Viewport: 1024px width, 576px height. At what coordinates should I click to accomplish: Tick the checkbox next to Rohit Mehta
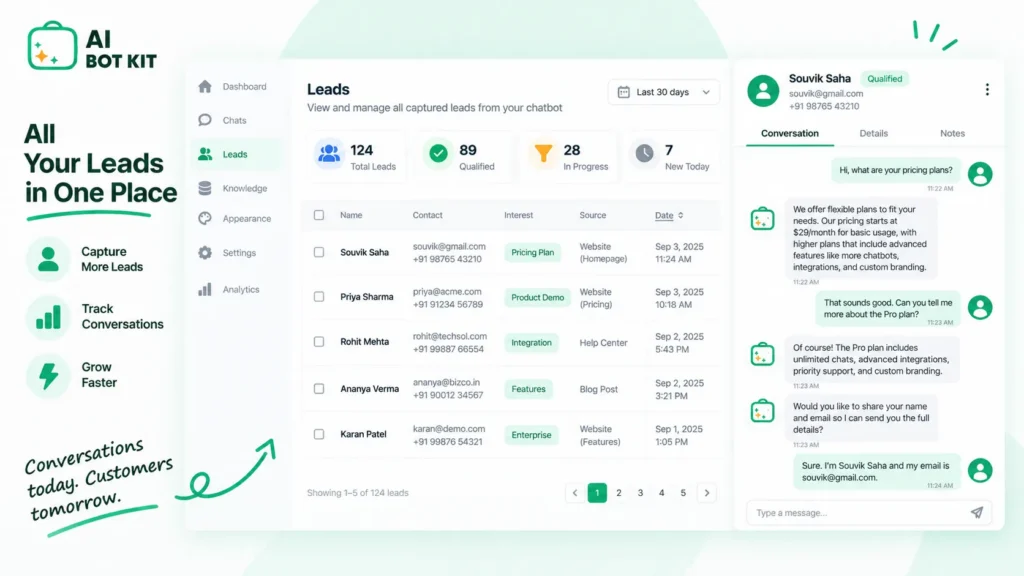[x=319, y=342]
